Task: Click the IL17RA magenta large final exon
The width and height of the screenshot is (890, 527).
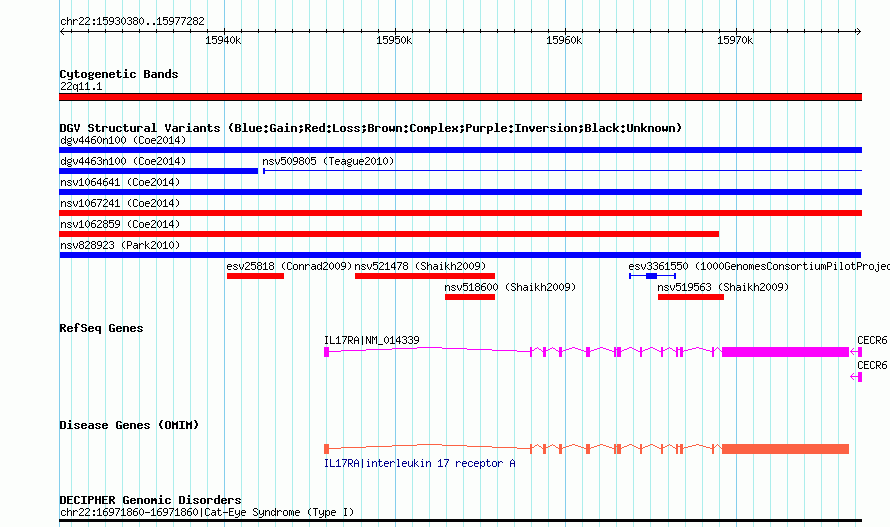Action: 786,352
